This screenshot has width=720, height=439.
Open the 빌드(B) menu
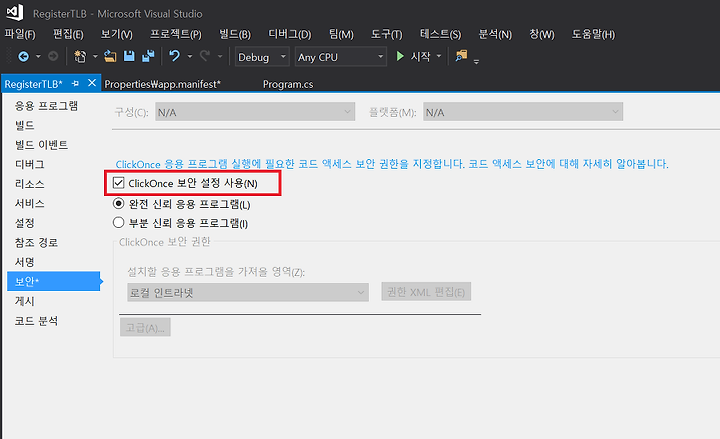235,34
